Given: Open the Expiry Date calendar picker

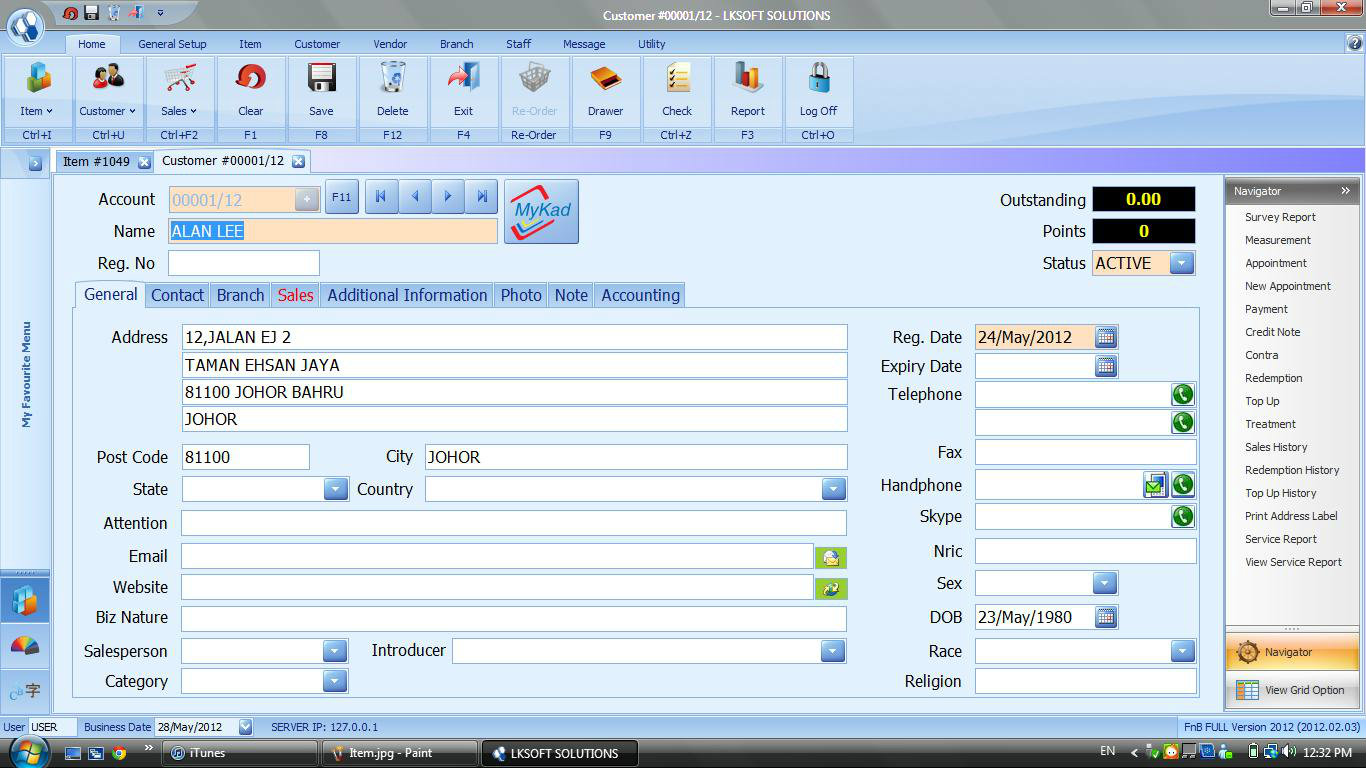Looking at the screenshot, I should point(1105,366).
